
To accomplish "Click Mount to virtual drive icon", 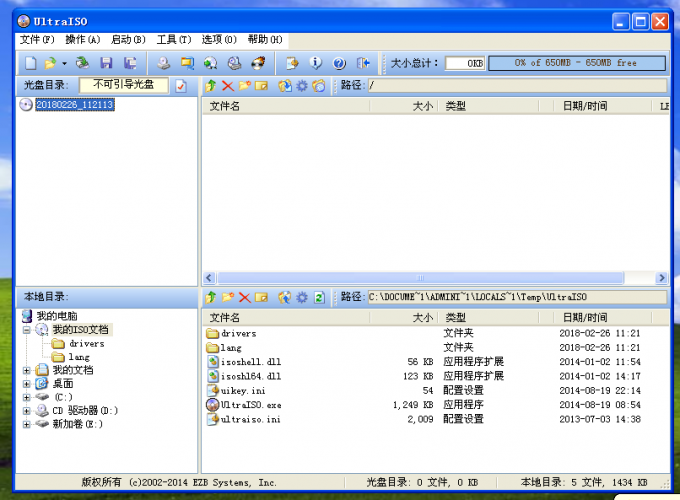I will [x=234, y=63].
